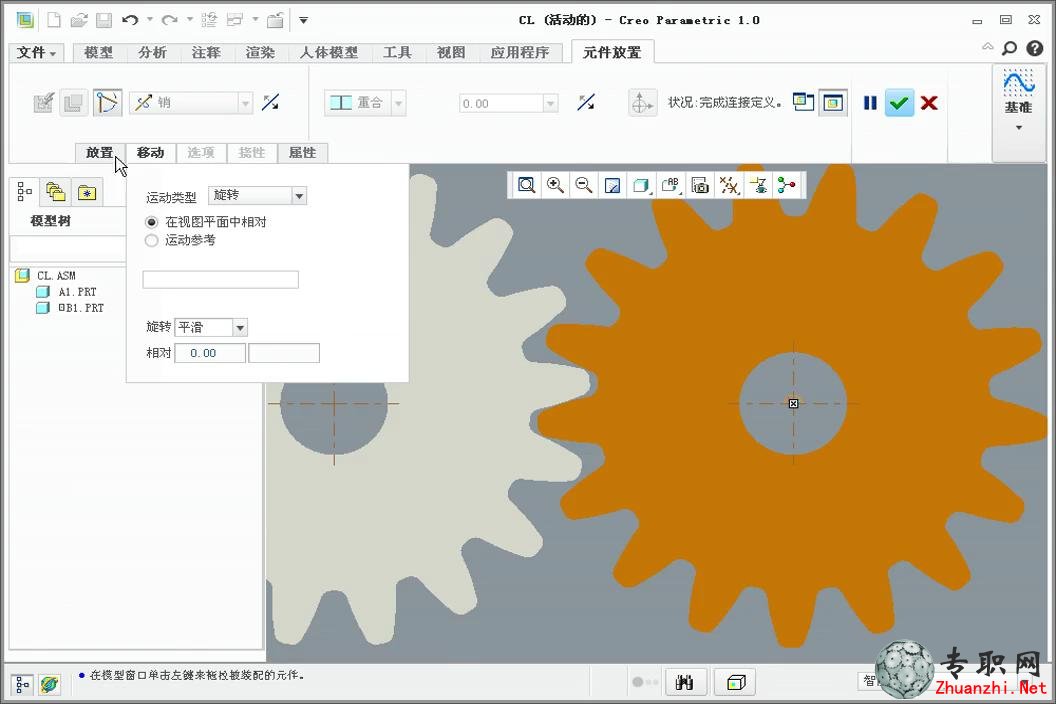This screenshot has width=1056, height=704.
Task: Switch to the 分析 ribbon tab
Action: click(x=152, y=53)
